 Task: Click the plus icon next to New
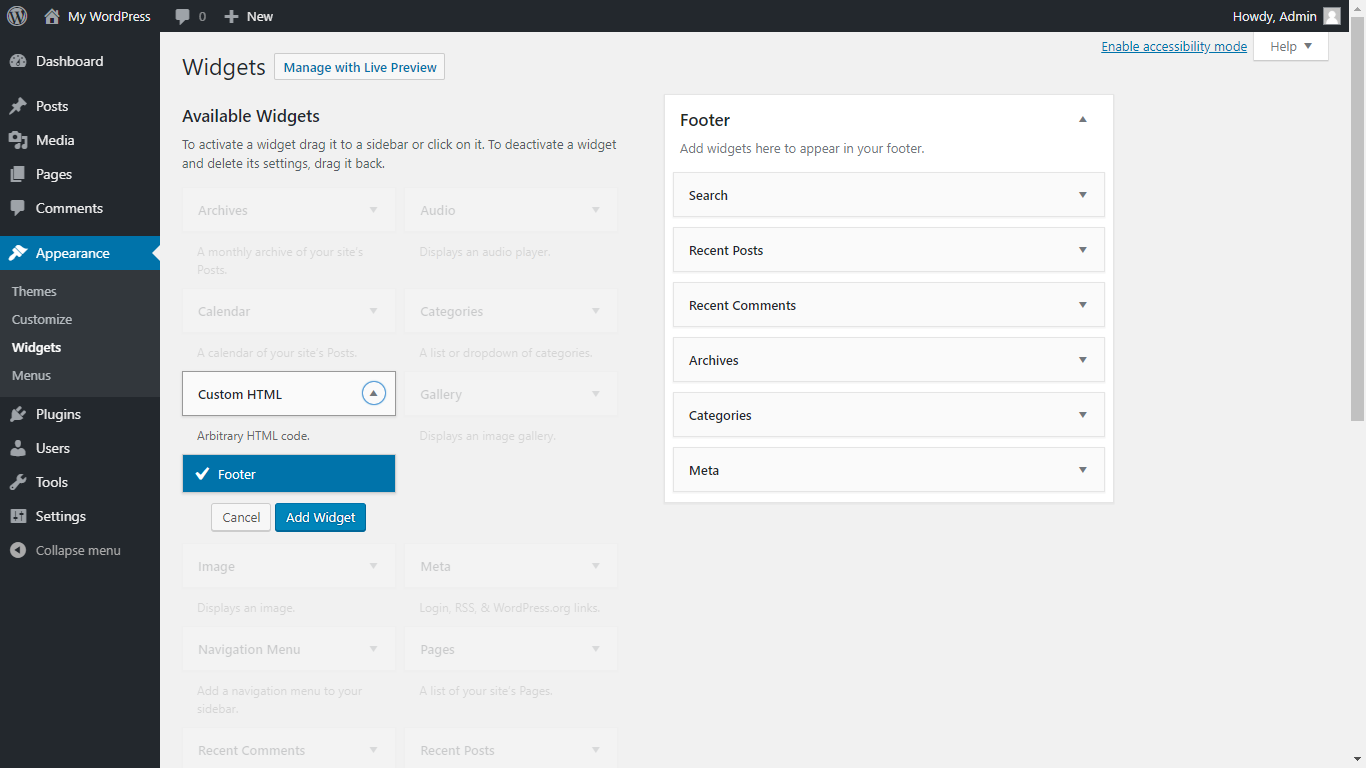coord(231,16)
